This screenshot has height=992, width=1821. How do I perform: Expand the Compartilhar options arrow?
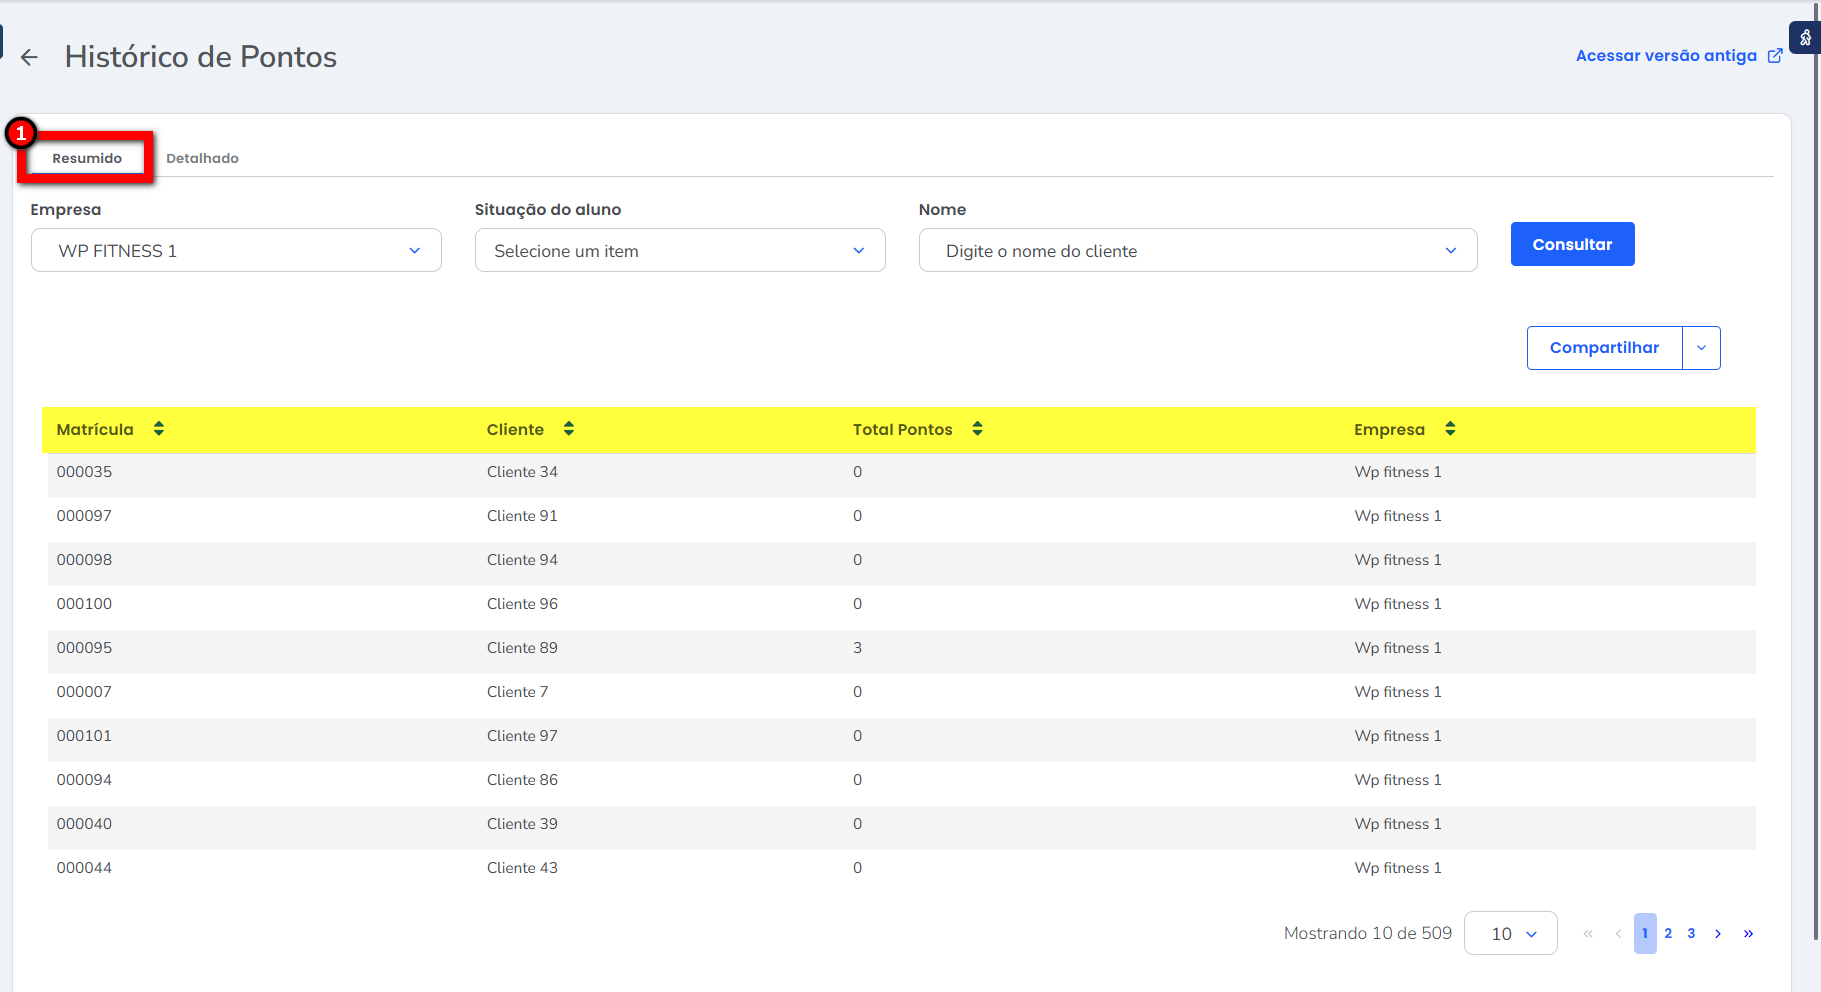tap(1701, 348)
